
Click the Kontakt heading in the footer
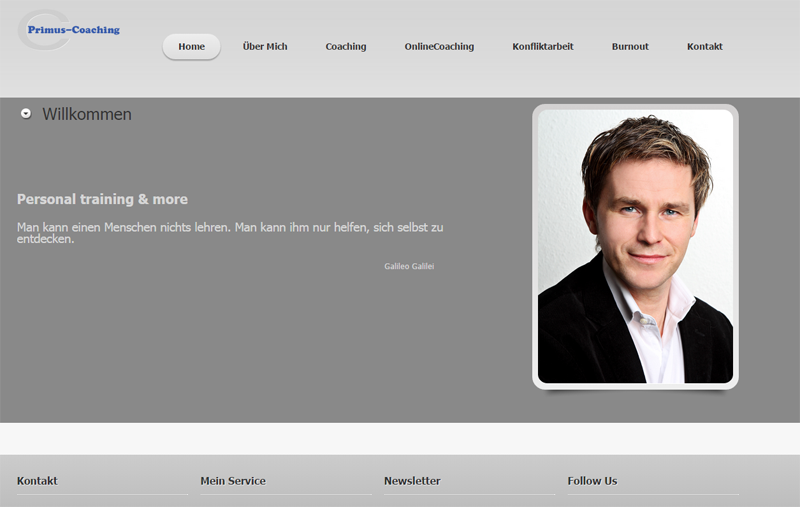37,481
